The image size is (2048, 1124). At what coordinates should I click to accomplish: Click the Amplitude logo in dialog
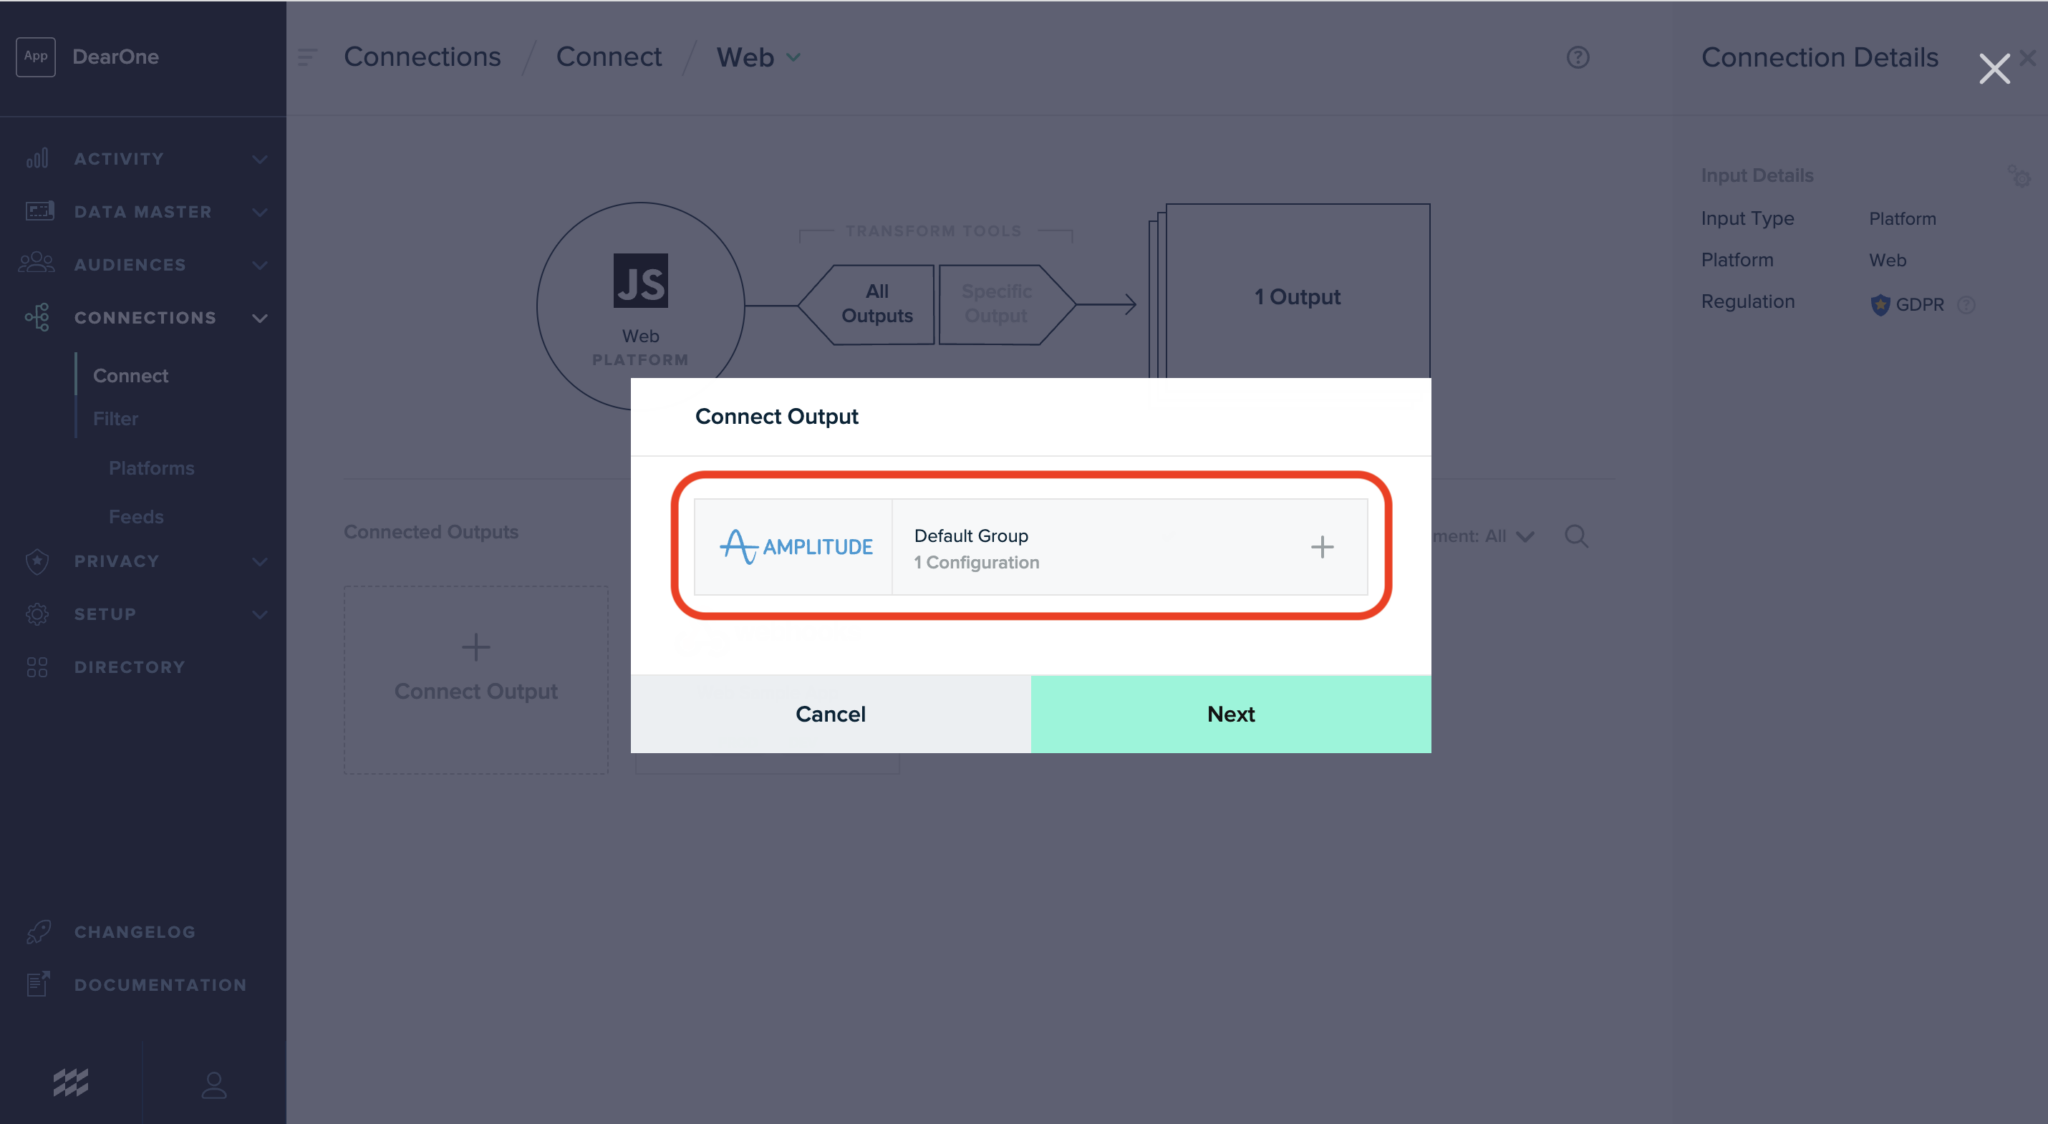pos(795,547)
